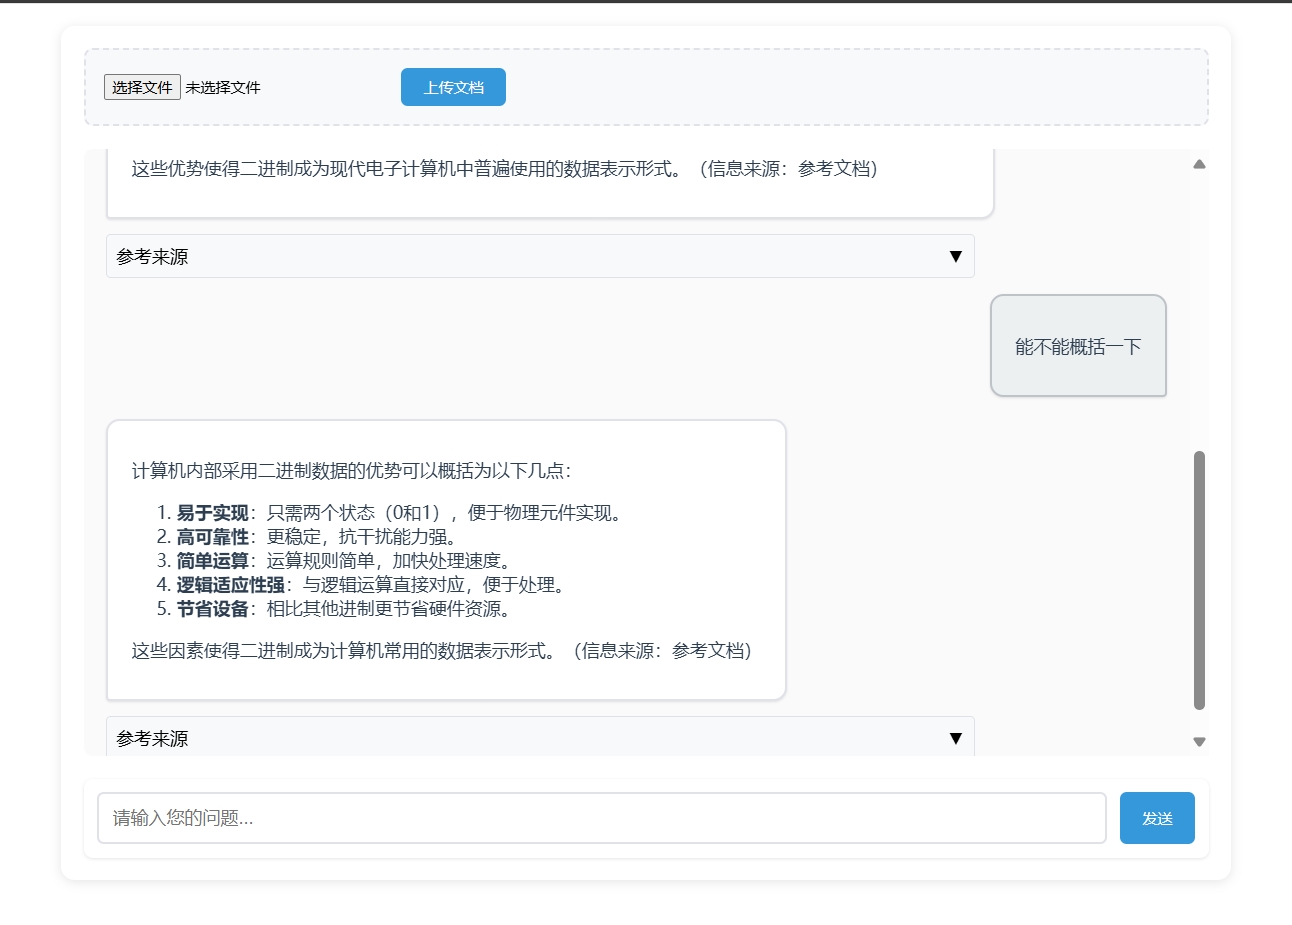Click the list item 节省设备
This screenshot has width=1292, height=925.
point(346,609)
